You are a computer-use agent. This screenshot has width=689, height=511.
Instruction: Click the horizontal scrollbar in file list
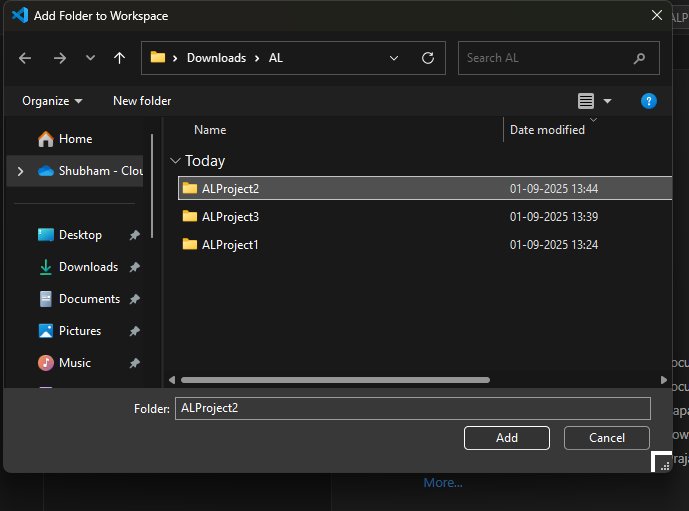335,380
